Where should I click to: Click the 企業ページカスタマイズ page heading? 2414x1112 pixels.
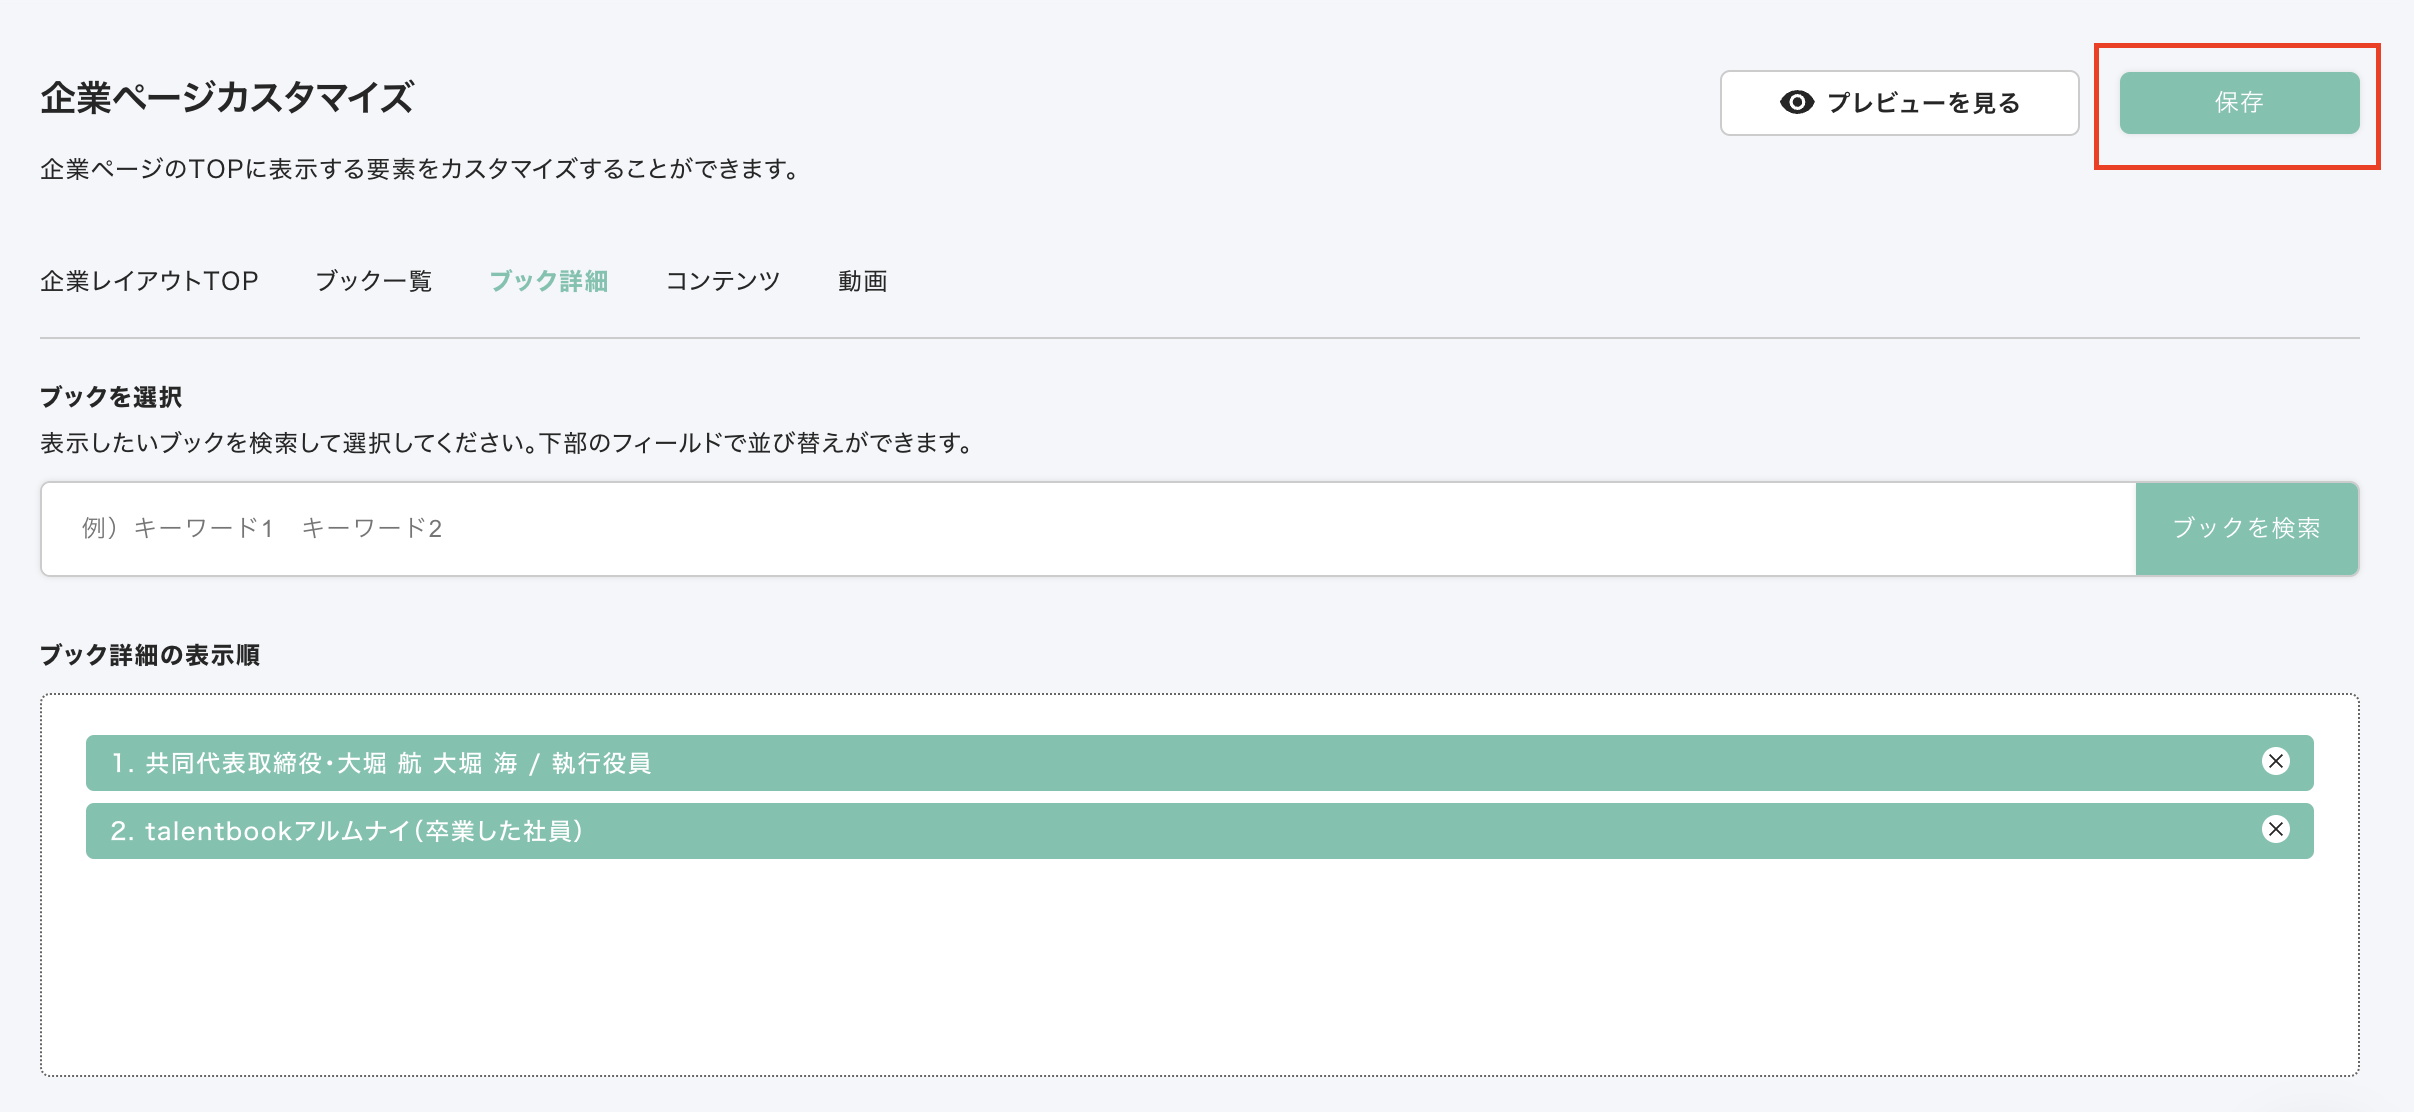point(227,98)
